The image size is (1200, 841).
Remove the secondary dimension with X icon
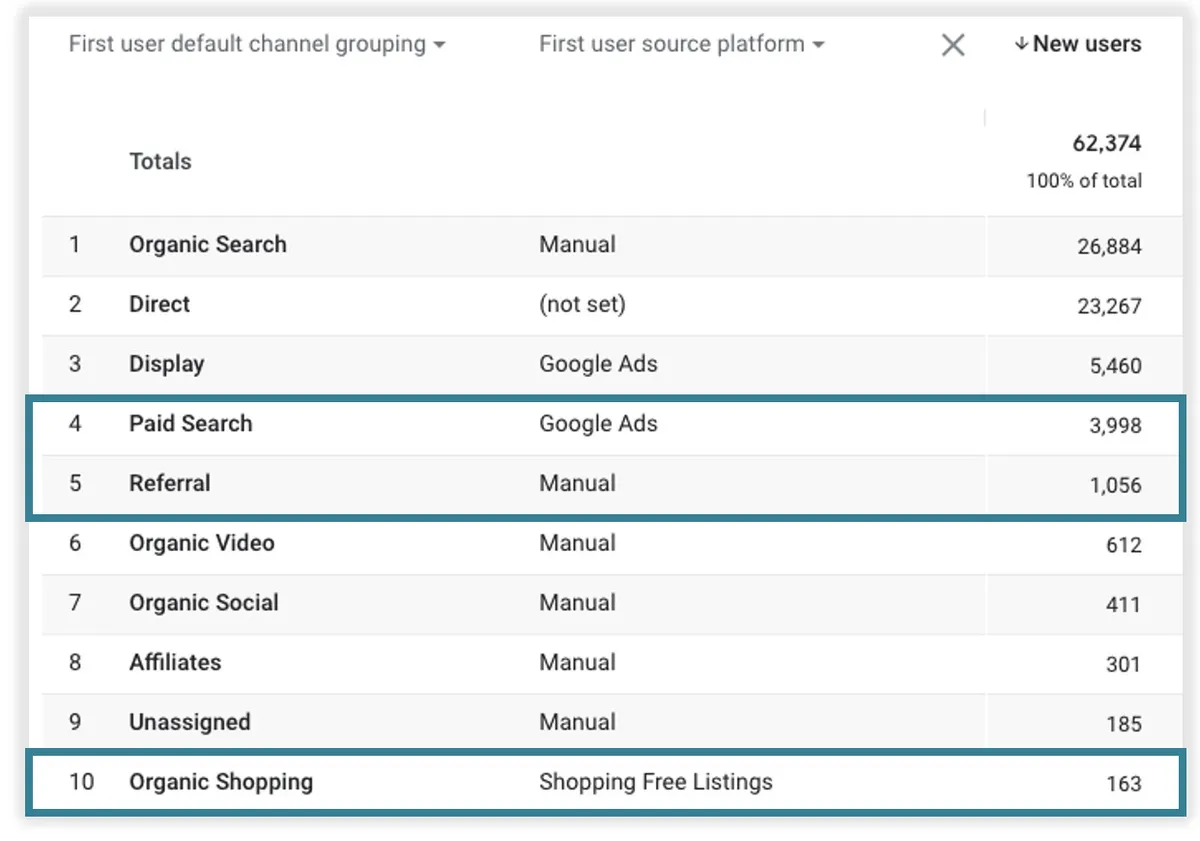(953, 45)
